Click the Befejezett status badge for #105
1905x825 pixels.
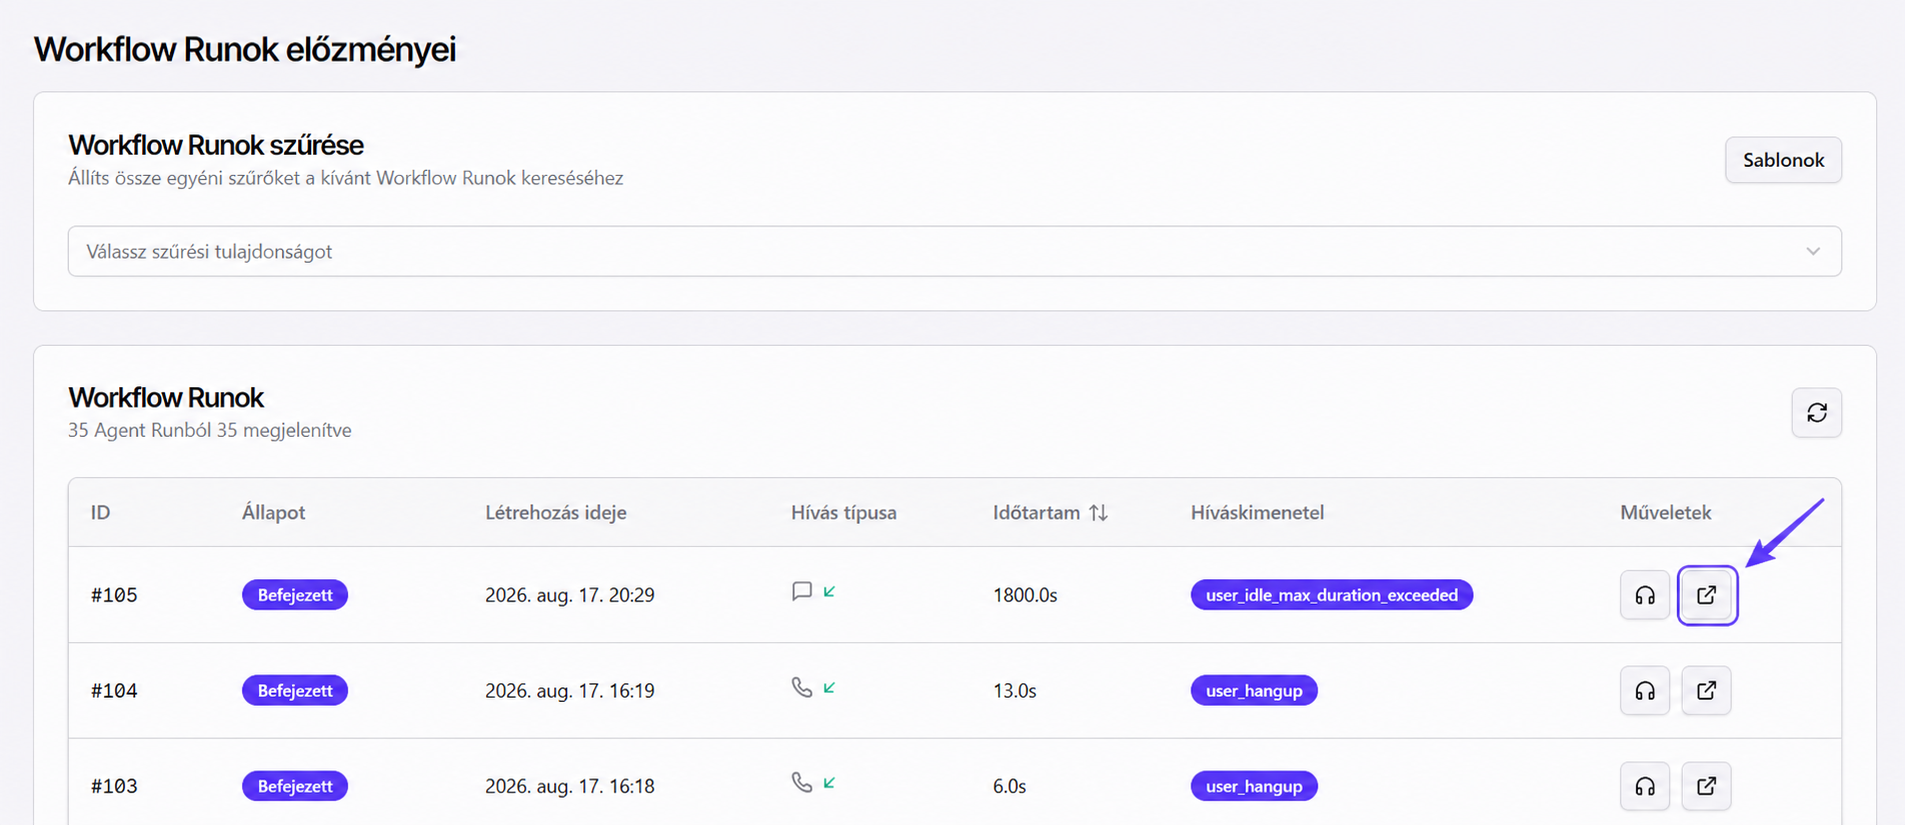click(x=295, y=595)
